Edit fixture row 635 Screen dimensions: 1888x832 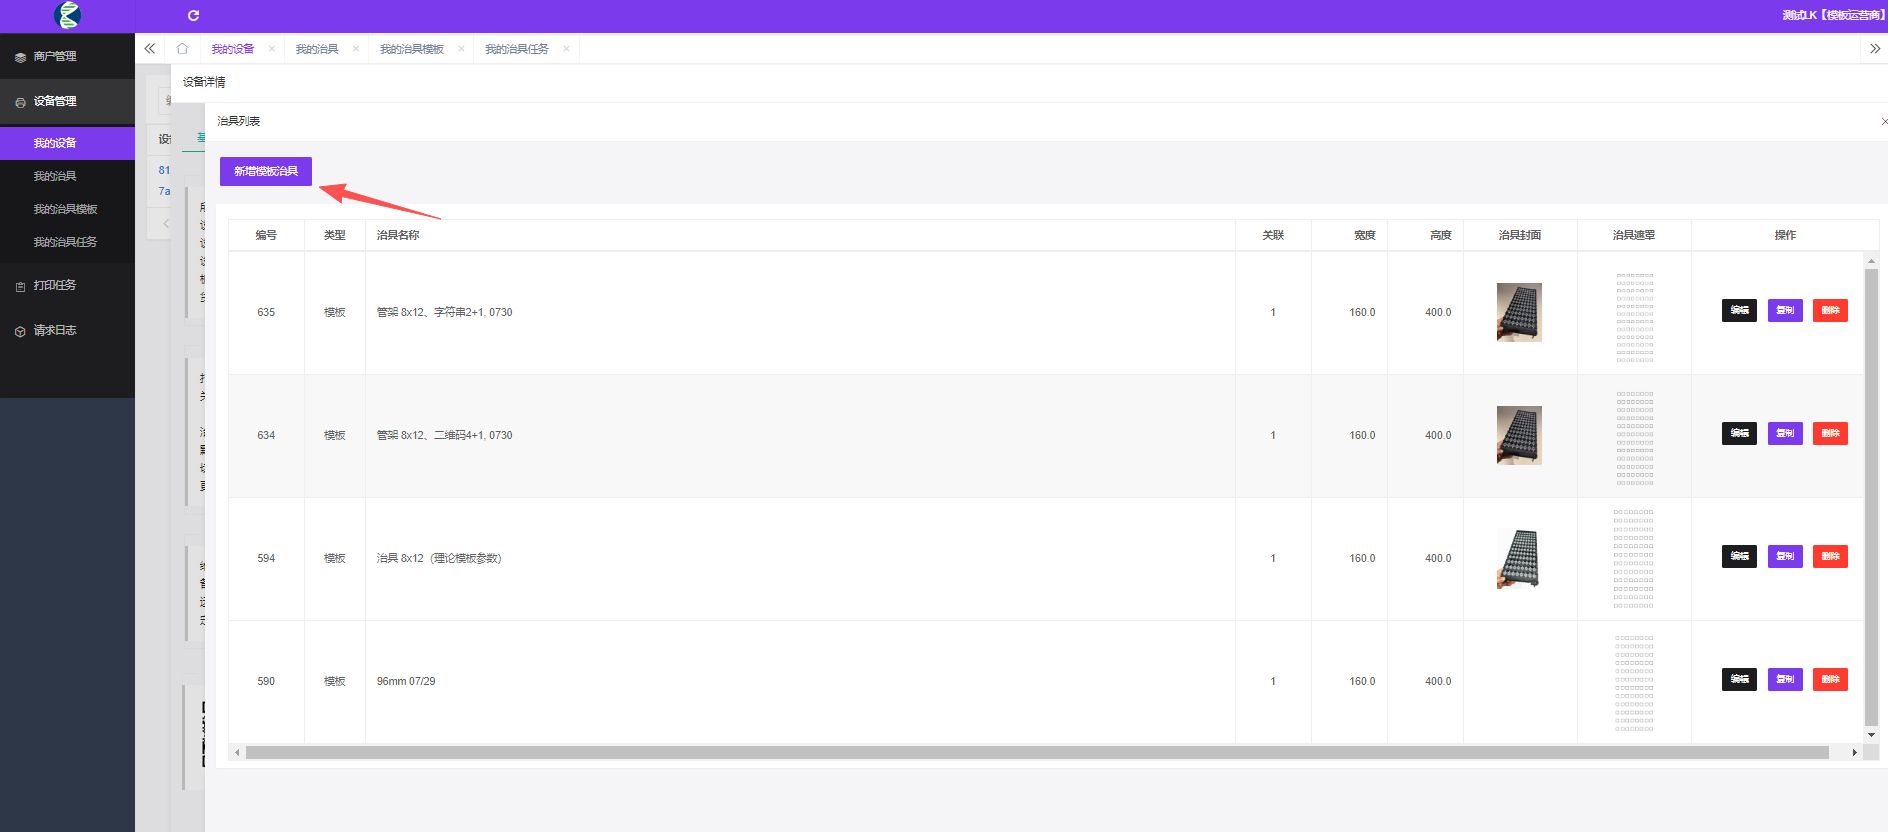point(1739,310)
